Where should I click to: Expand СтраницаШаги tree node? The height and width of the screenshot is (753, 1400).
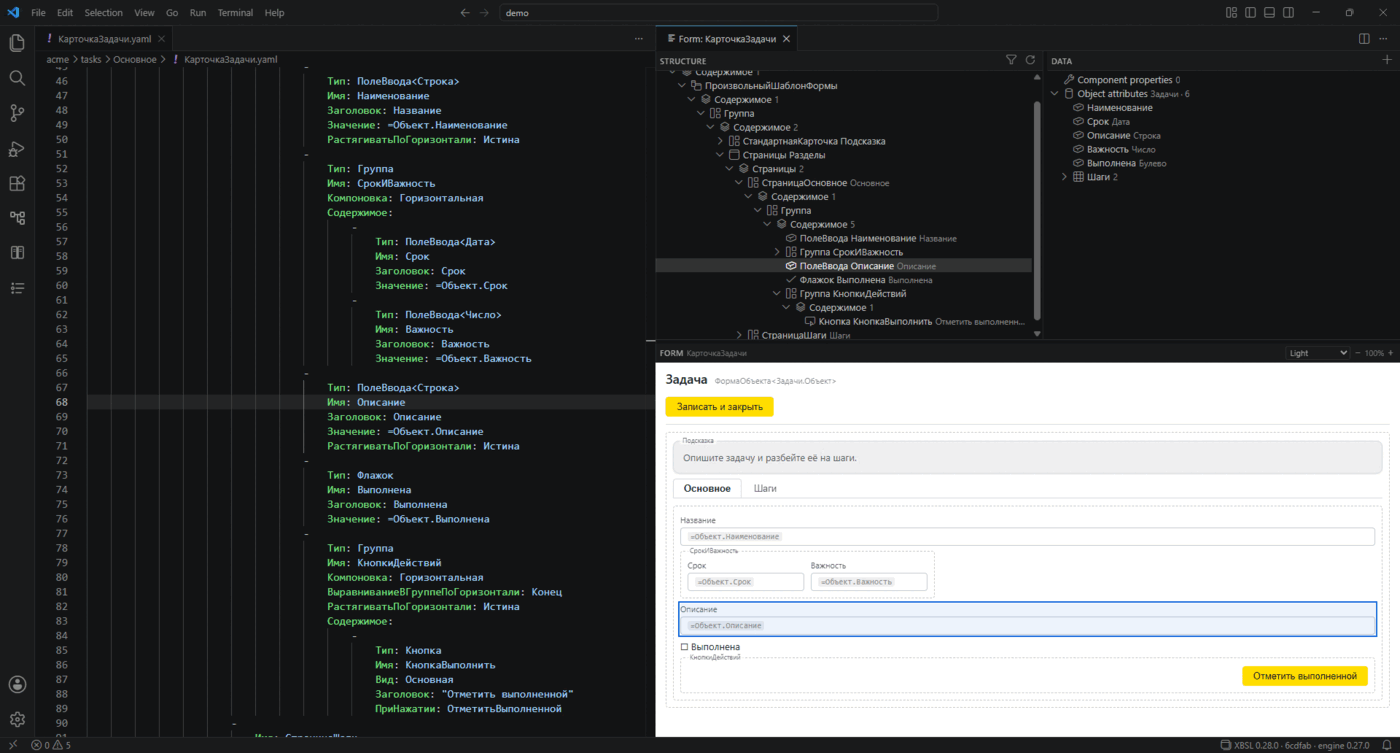click(x=739, y=336)
